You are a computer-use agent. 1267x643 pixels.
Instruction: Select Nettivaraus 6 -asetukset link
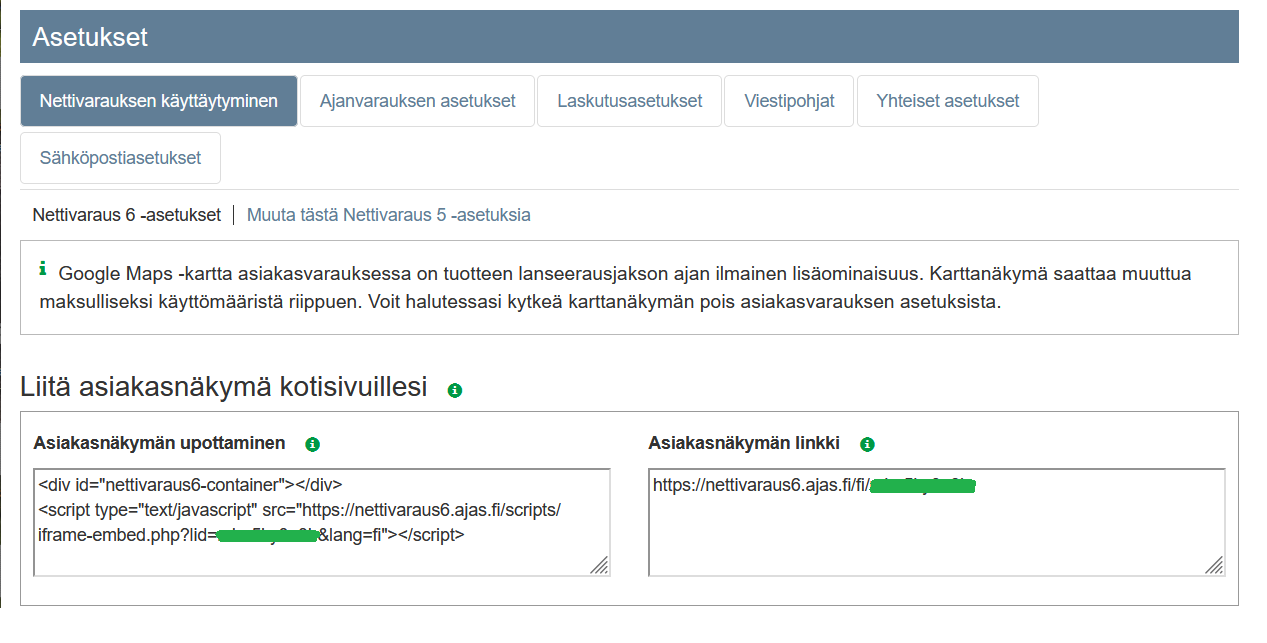126,215
